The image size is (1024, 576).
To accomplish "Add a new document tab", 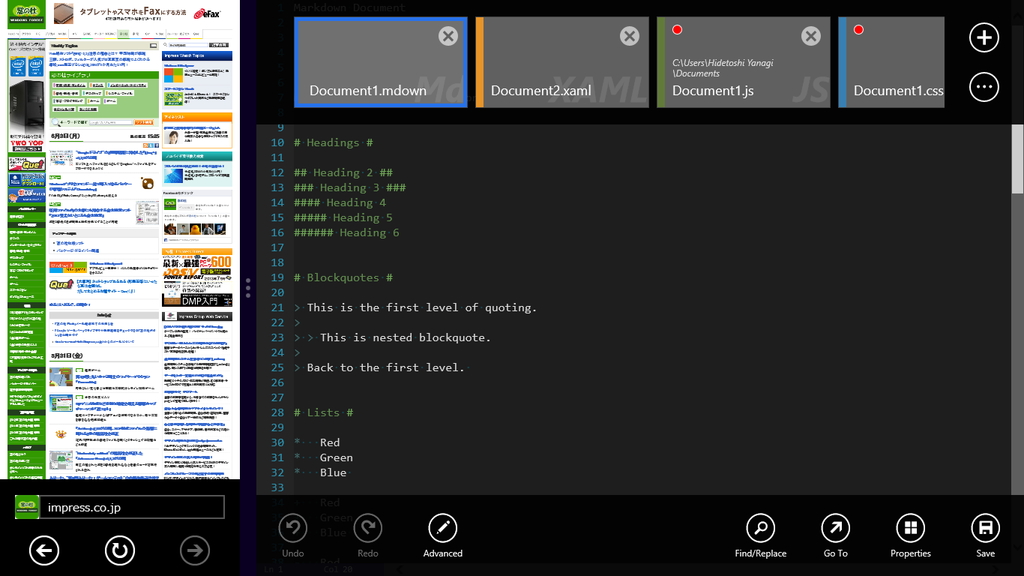I will pos(984,38).
